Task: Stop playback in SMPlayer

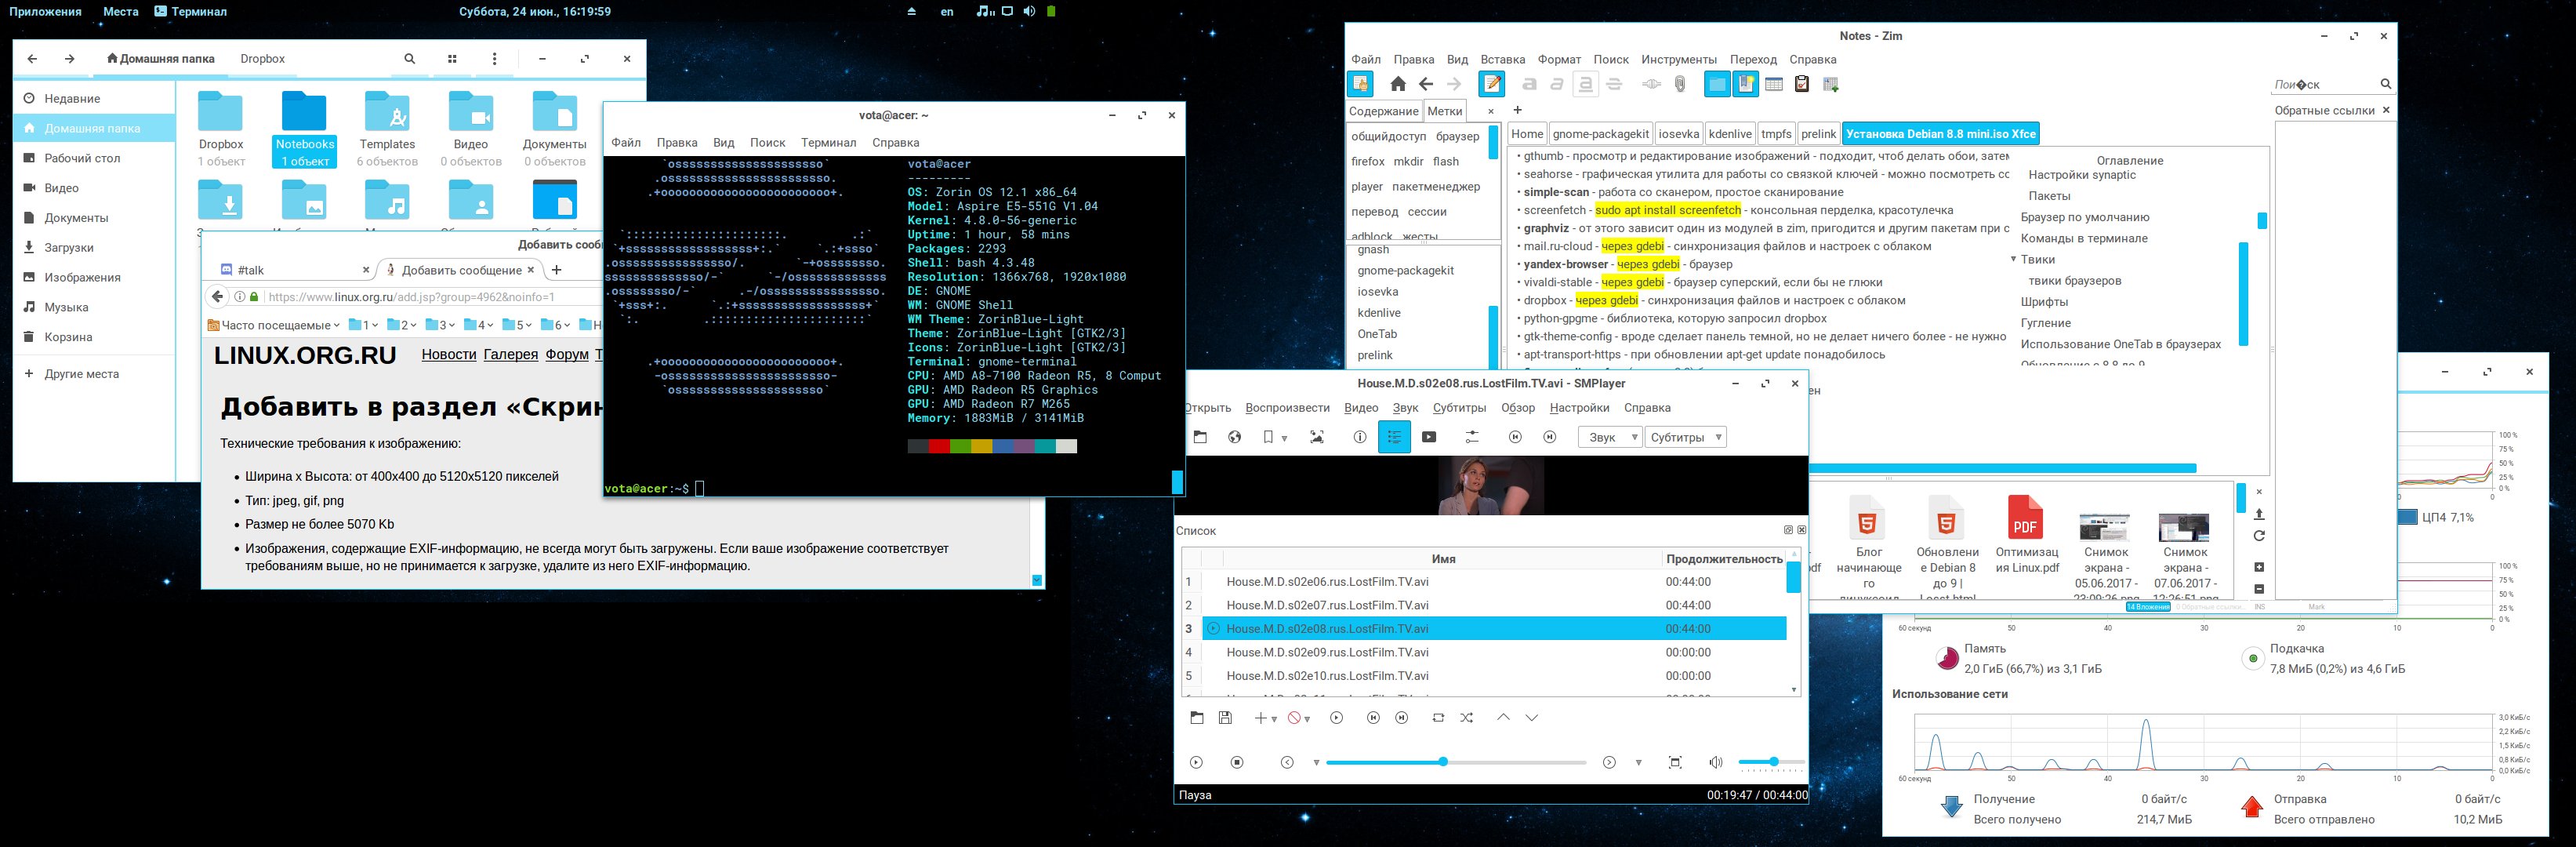Action: [1237, 762]
